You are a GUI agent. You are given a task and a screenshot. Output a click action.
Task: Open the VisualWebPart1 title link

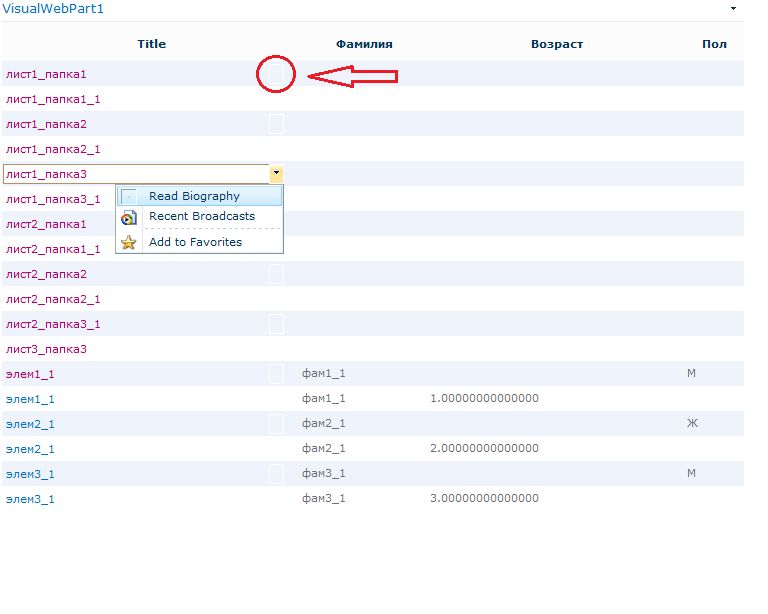pos(53,9)
